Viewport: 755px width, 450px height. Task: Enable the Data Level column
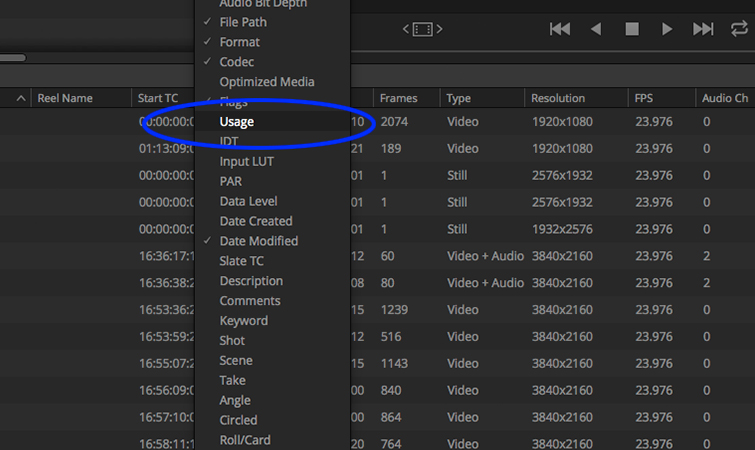click(x=272, y=201)
